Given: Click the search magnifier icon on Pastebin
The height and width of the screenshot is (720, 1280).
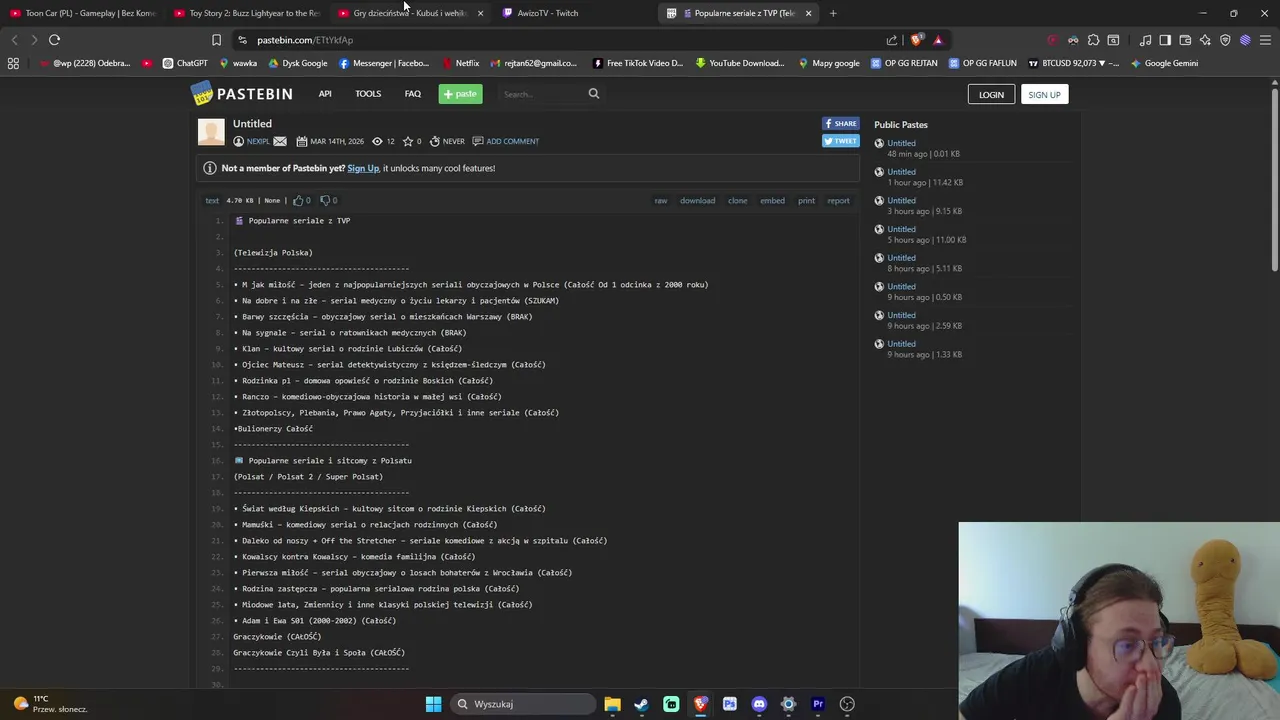Looking at the screenshot, I should [x=594, y=94].
